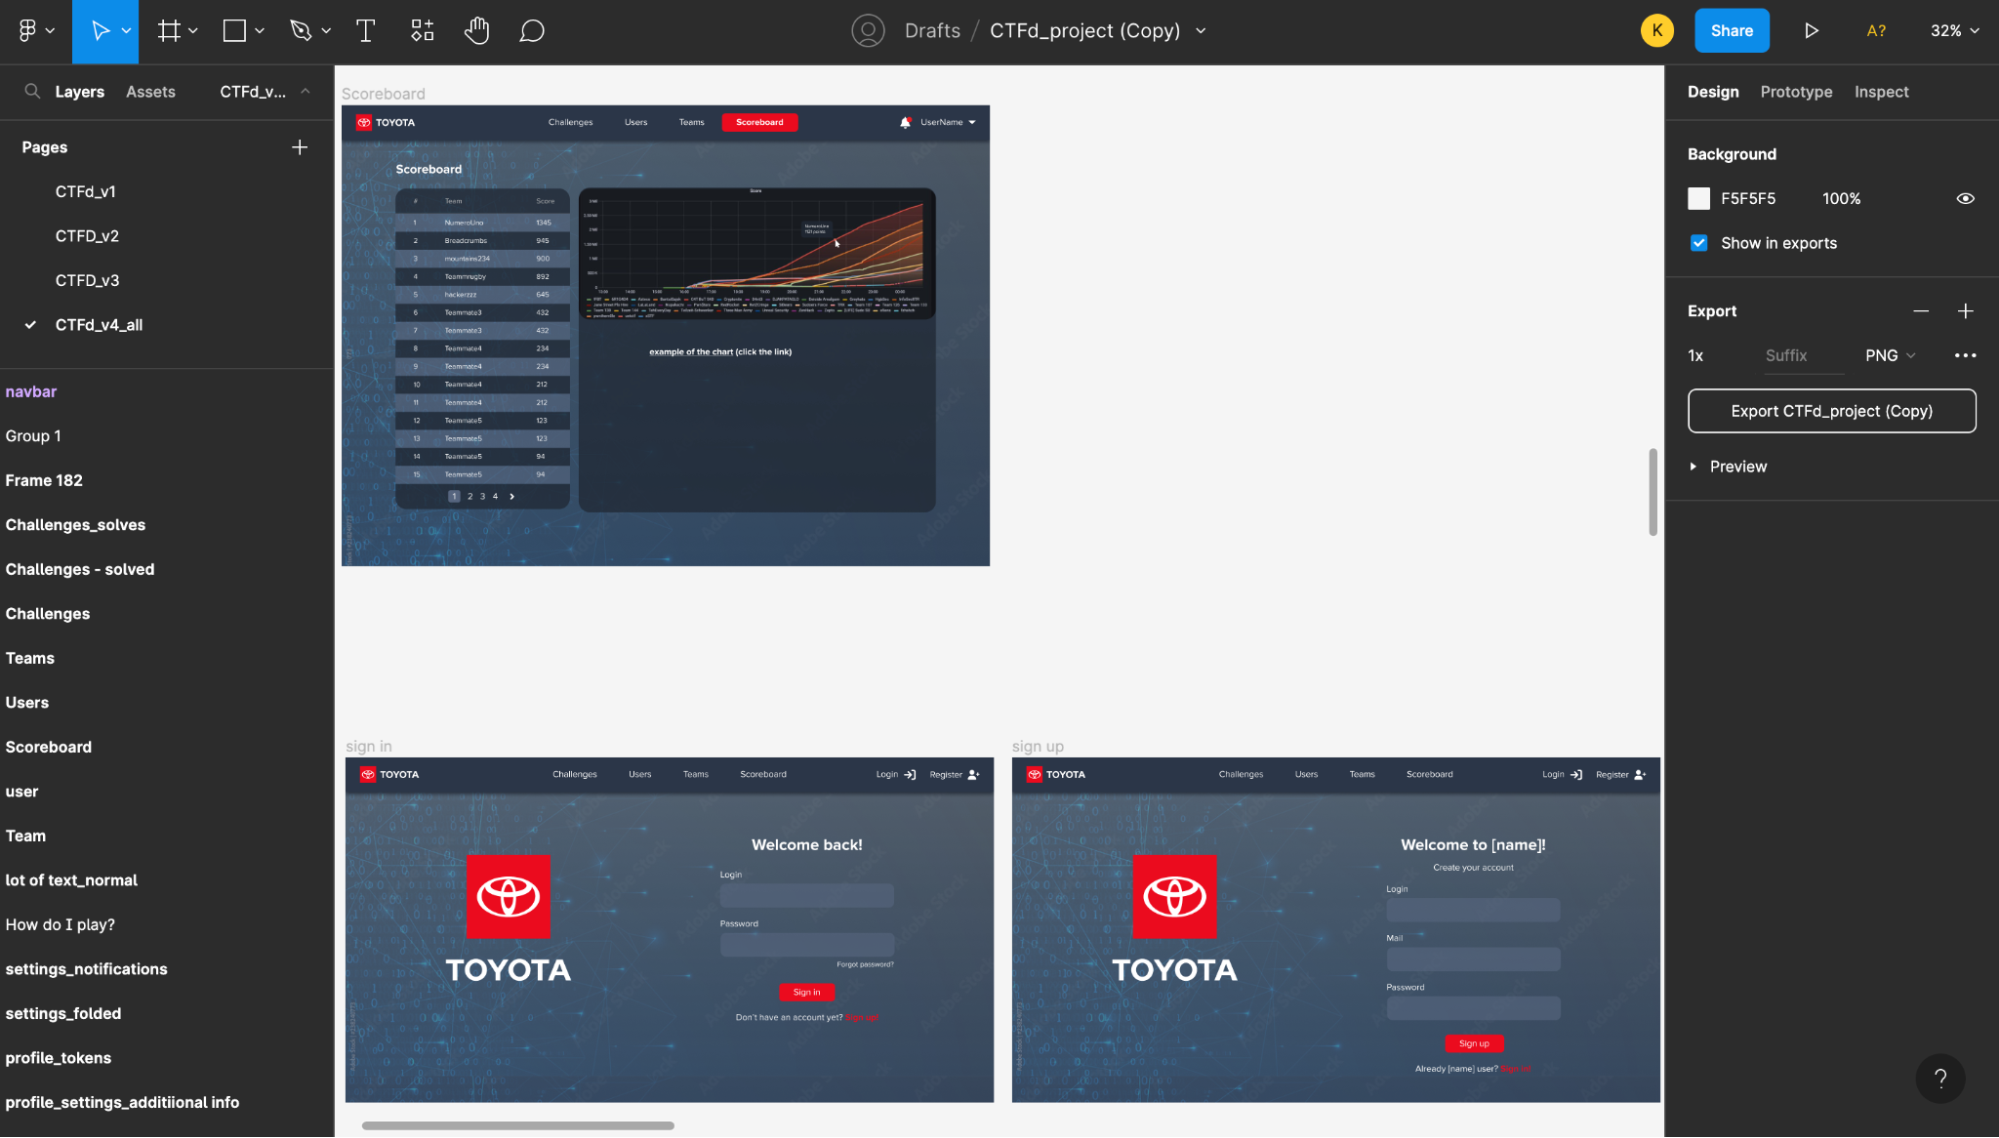Click the F5F5F5 background color swatch
The width and height of the screenshot is (1999, 1138).
[1699, 198]
